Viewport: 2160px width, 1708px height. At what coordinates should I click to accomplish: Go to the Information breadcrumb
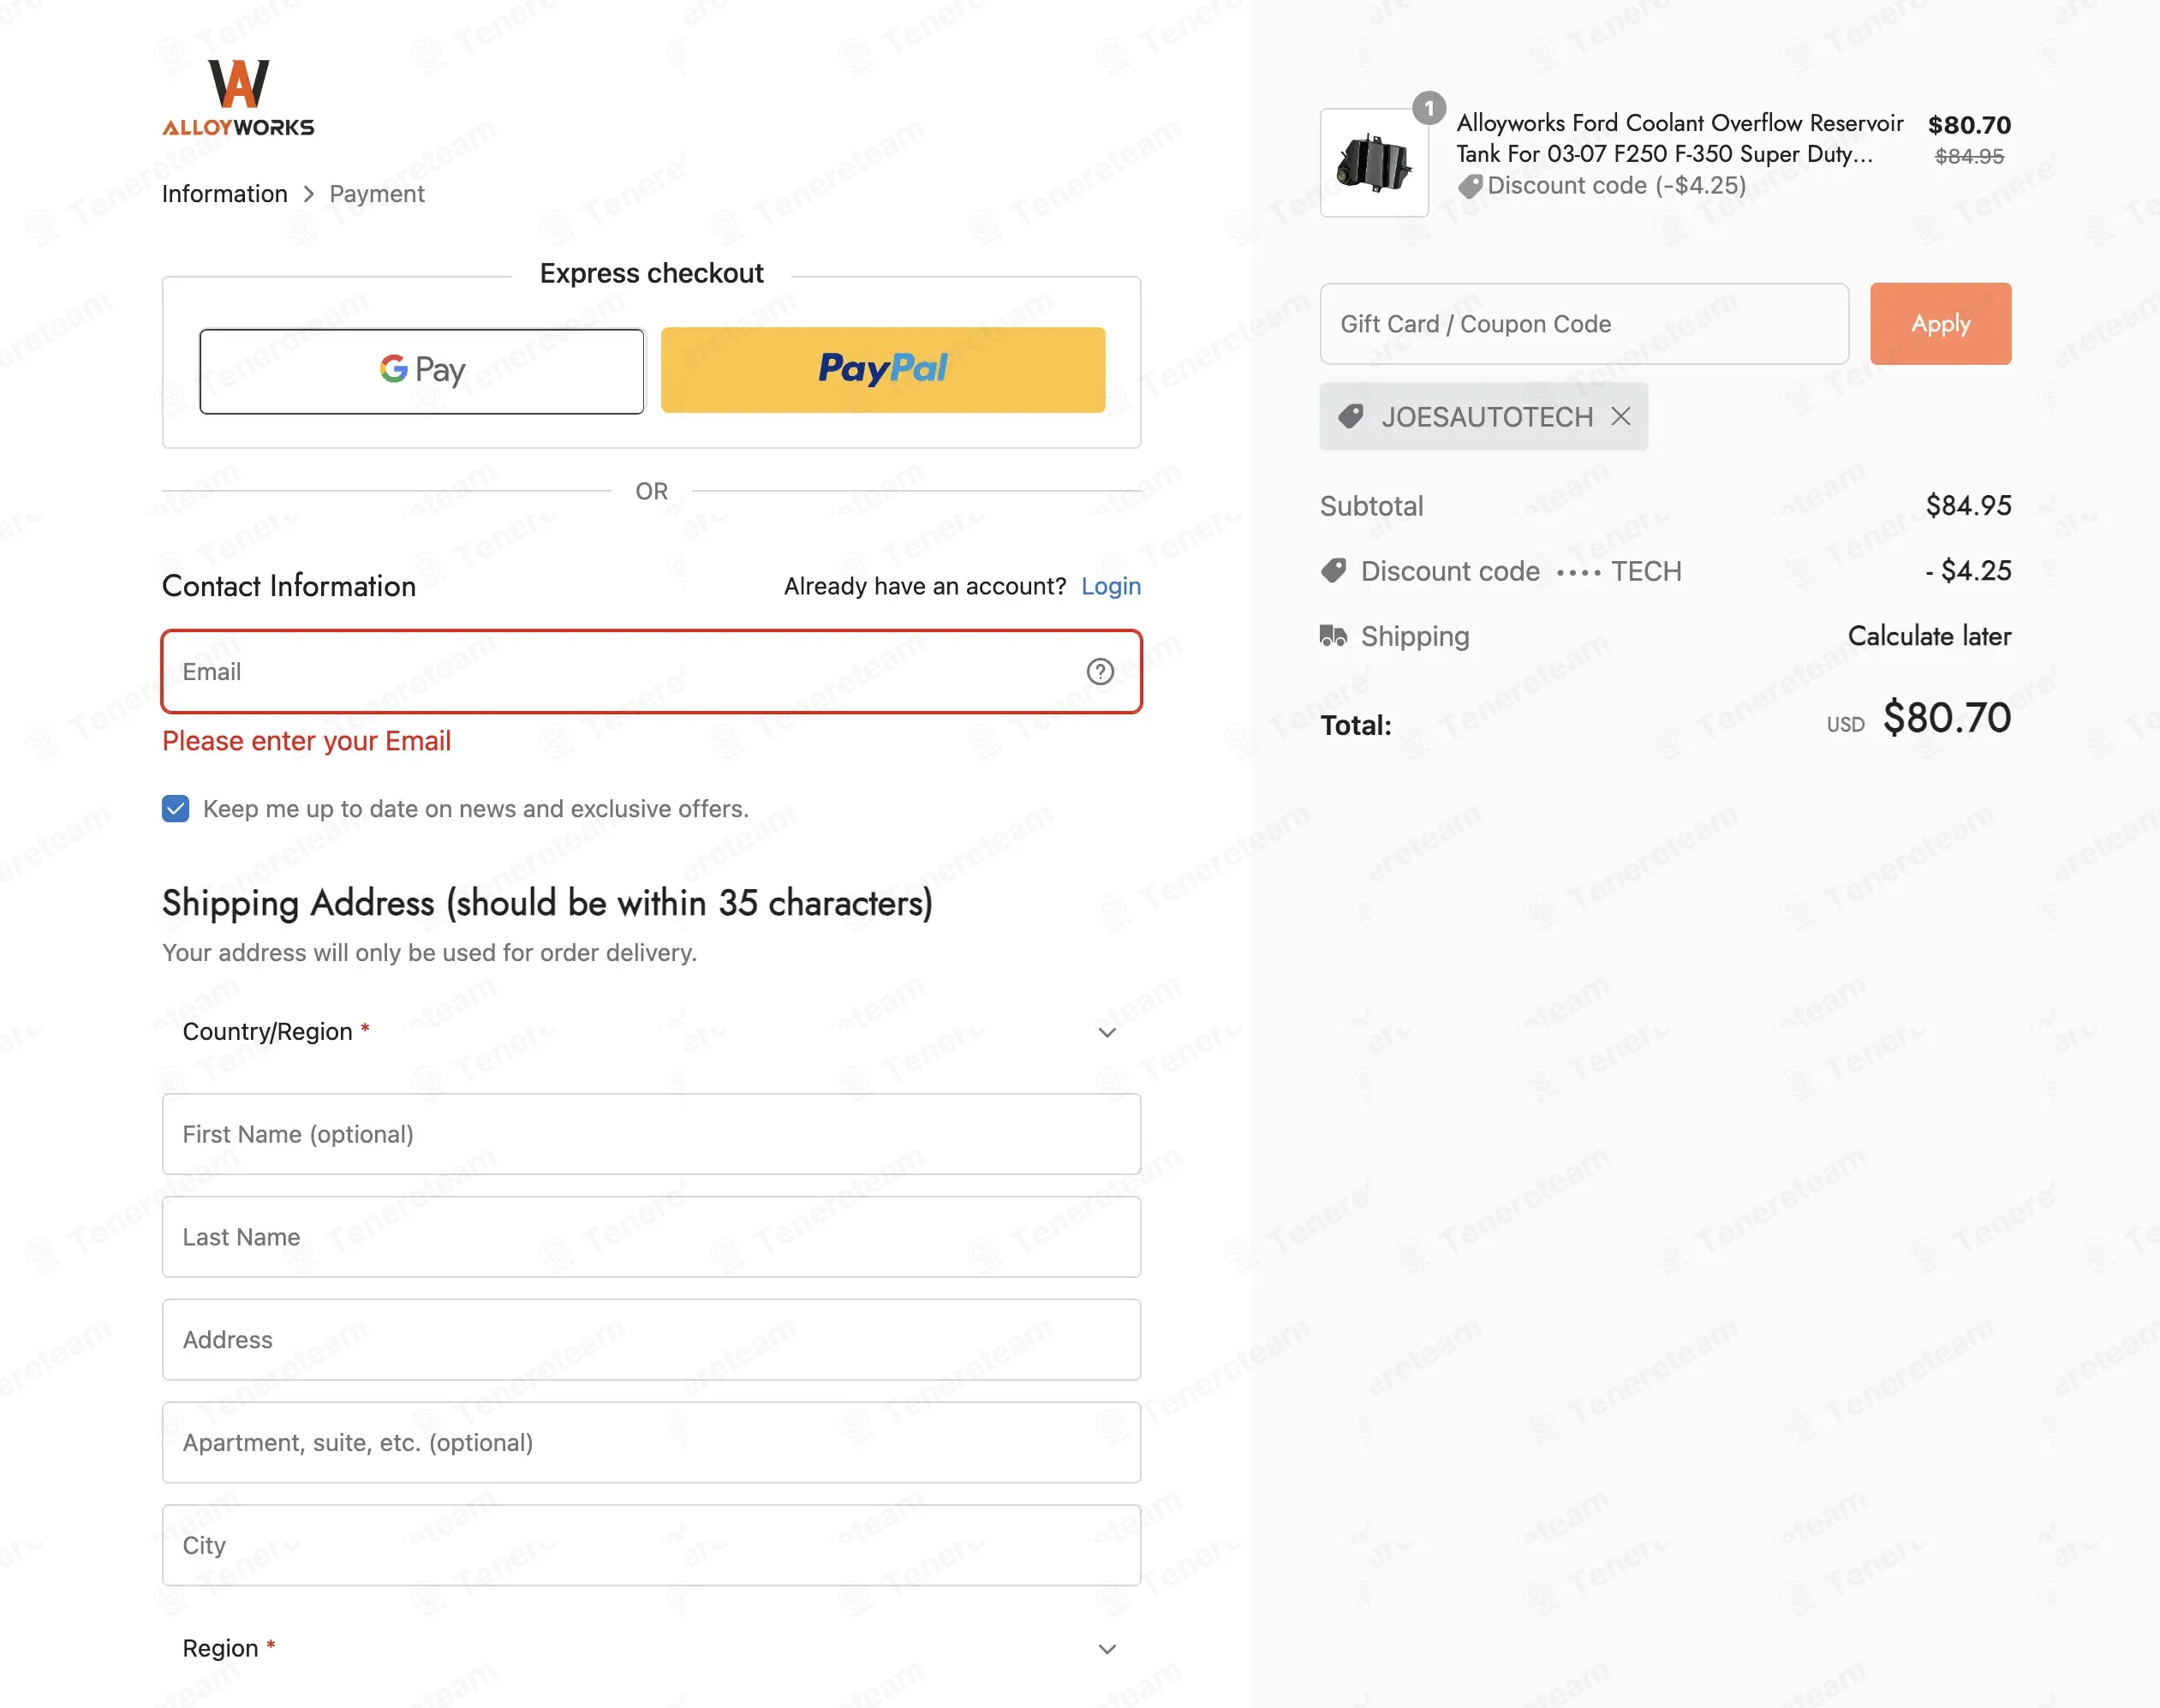pos(225,194)
